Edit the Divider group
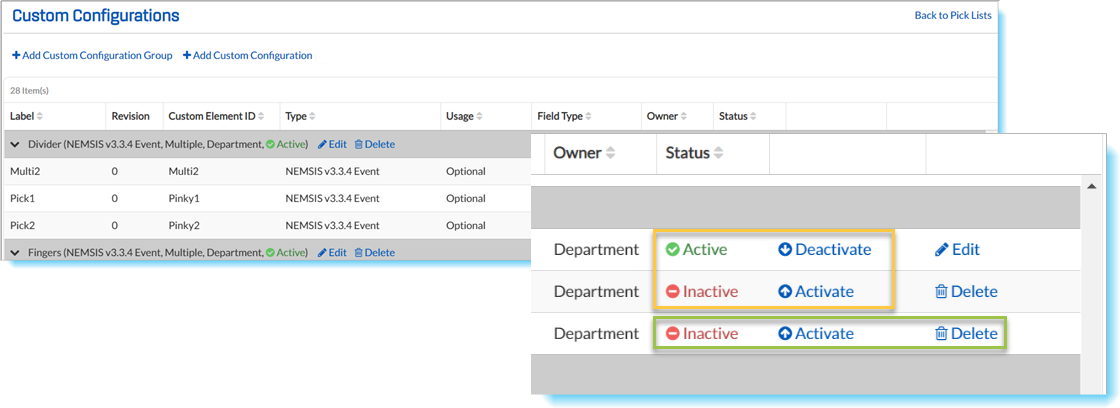1120x408 pixels. 332,144
